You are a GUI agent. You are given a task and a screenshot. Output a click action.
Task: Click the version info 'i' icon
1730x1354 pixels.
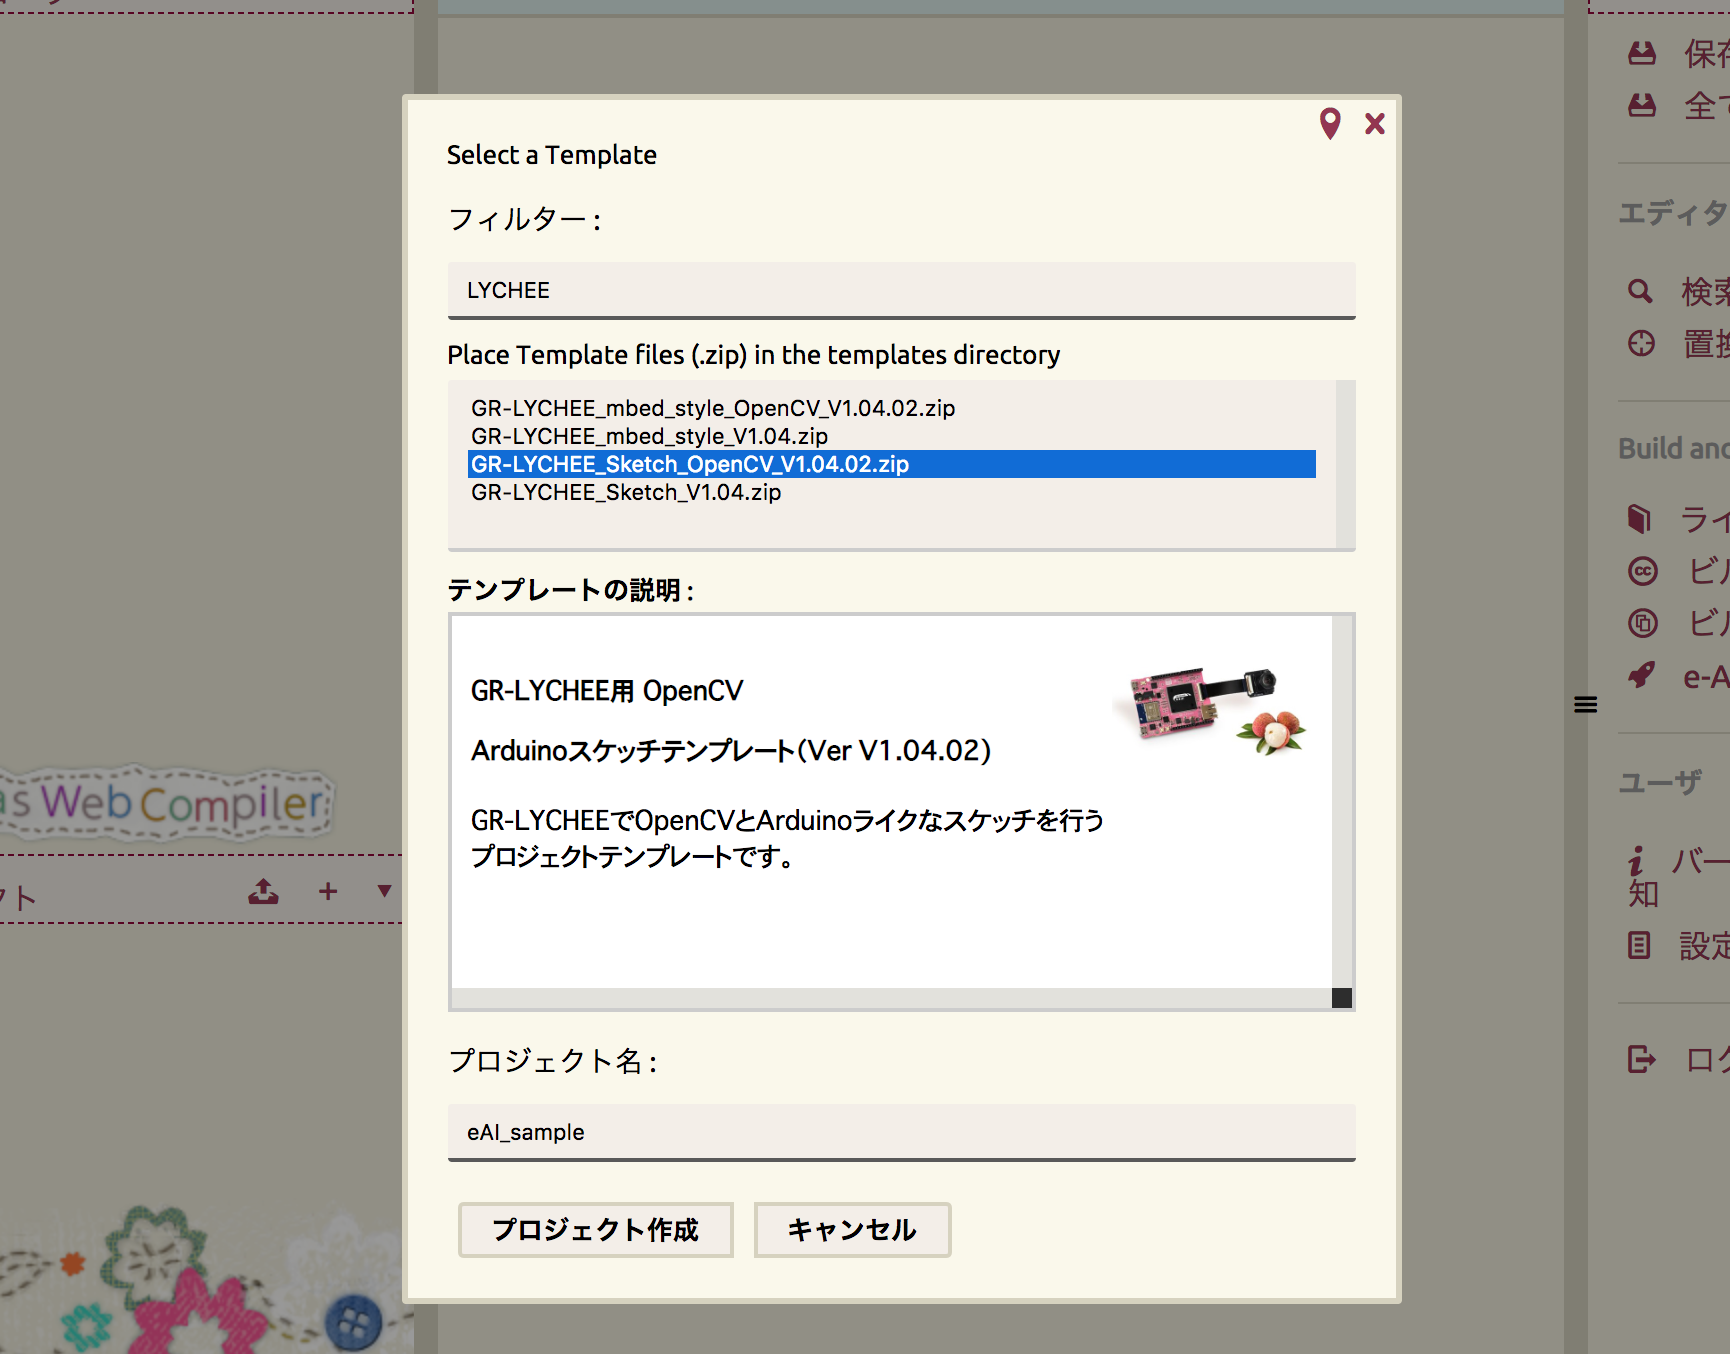click(1636, 861)
